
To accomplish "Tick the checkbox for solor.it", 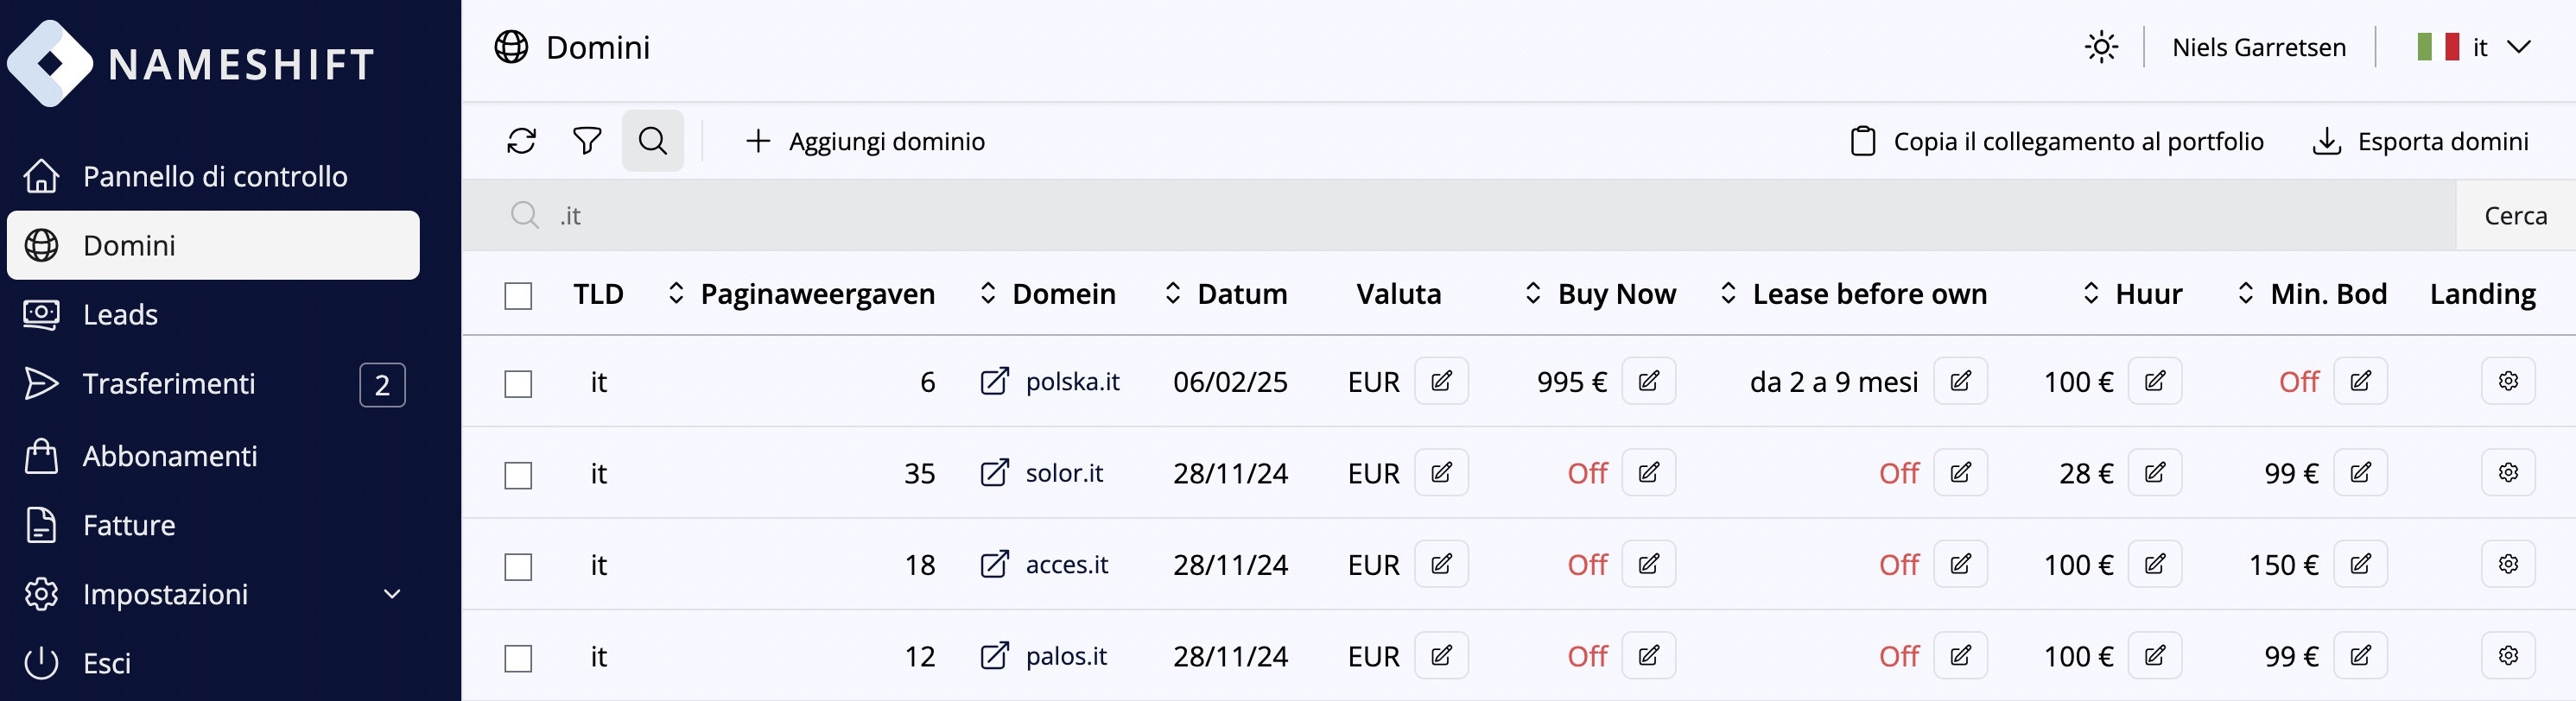I will click(518, 475).
